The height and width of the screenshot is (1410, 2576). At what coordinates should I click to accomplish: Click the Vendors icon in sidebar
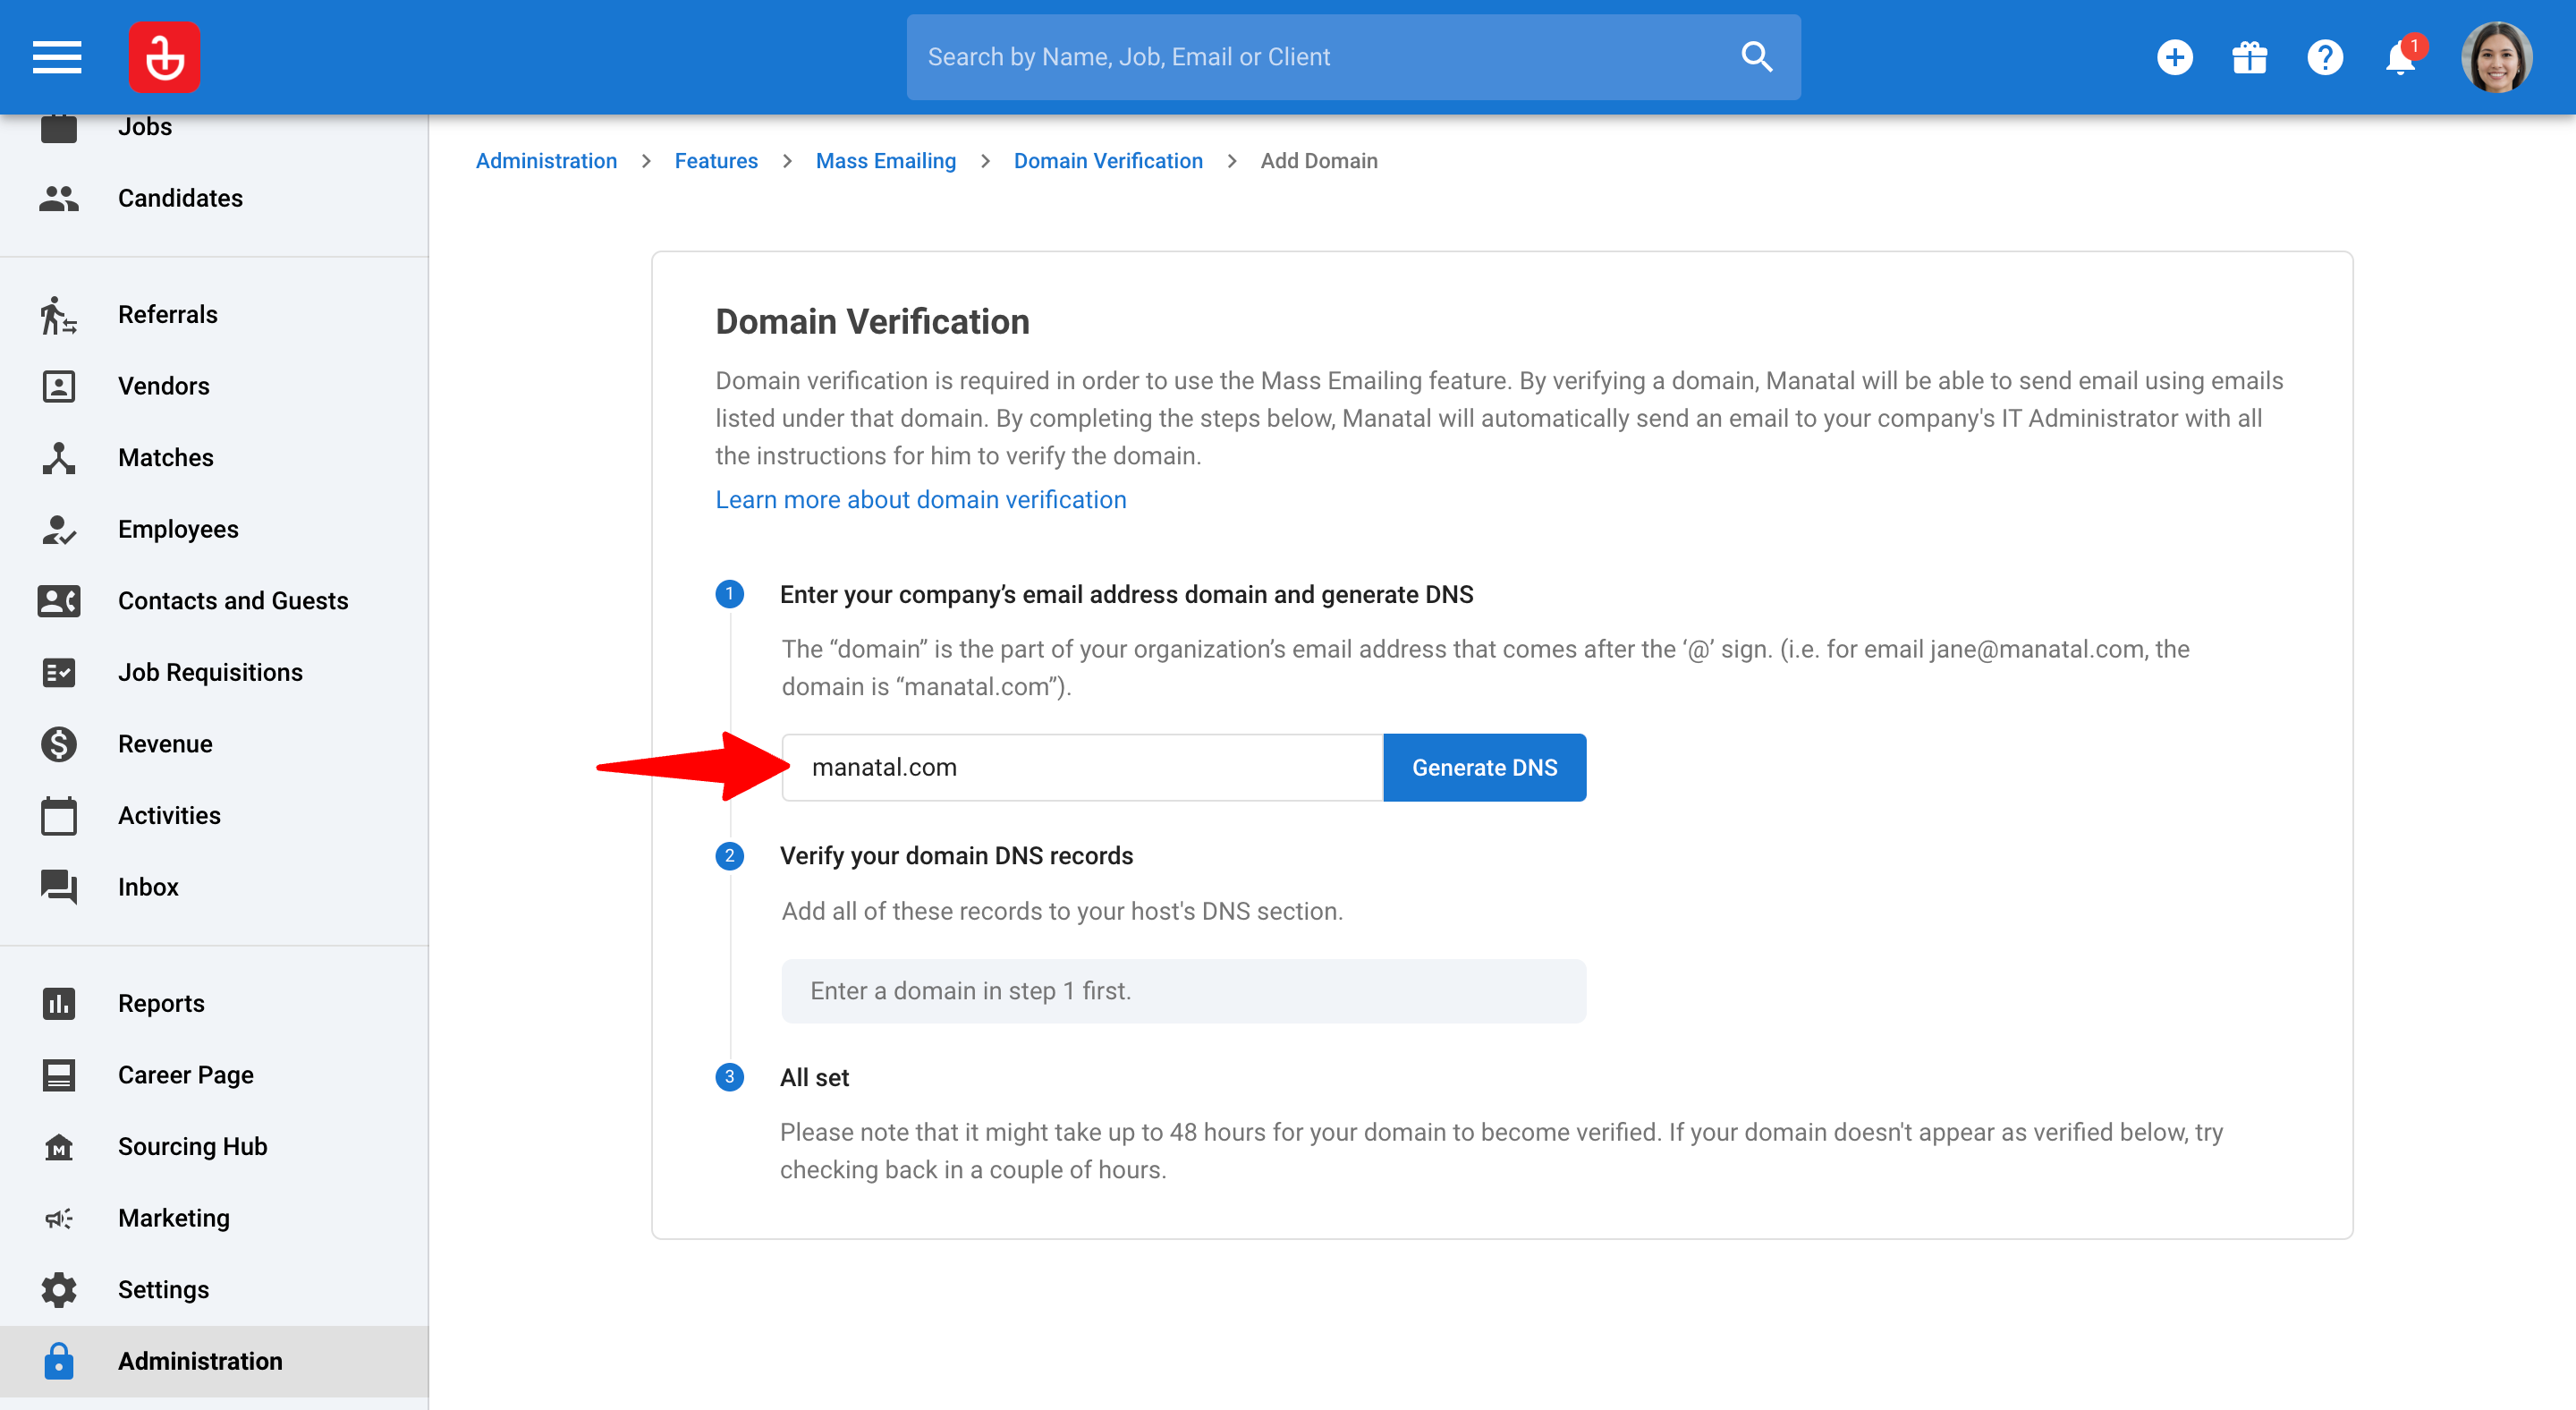click(x=59, y=386)
